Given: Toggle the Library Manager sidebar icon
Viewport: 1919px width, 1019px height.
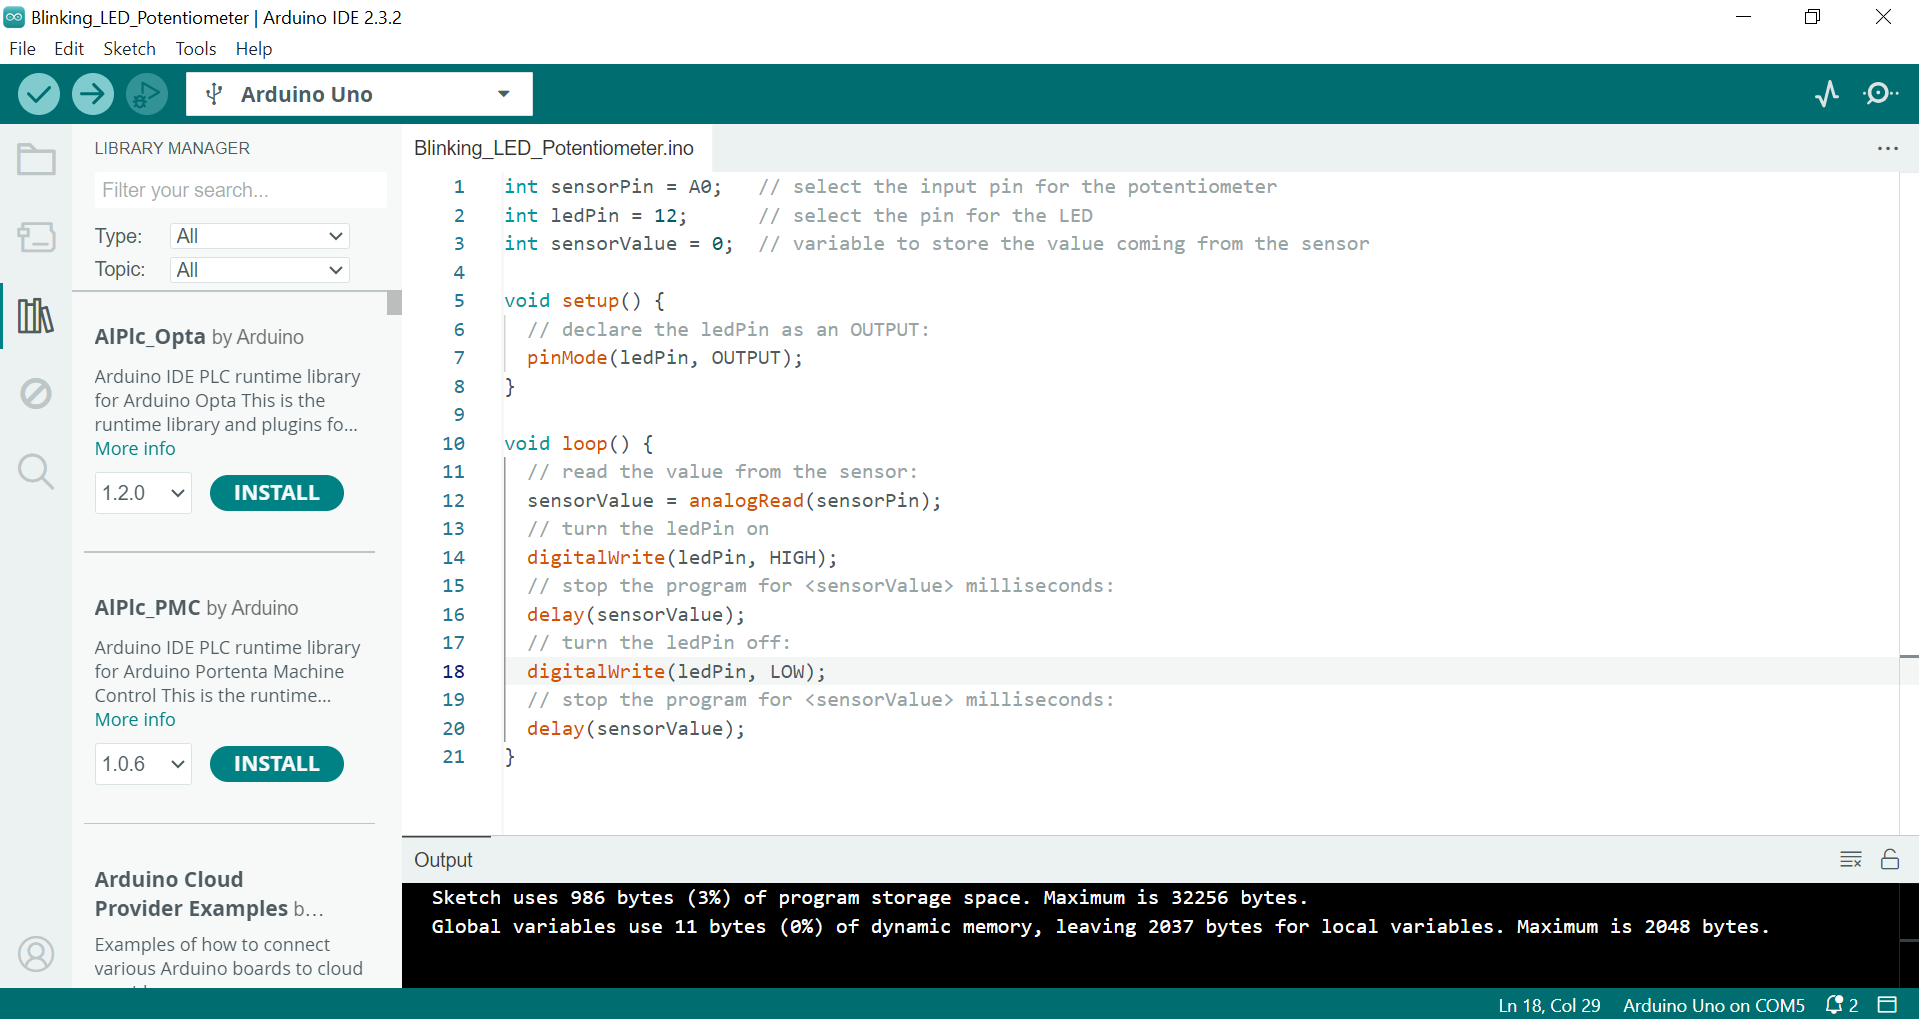Looking at the screenshot, I should [x=36, y=316].
